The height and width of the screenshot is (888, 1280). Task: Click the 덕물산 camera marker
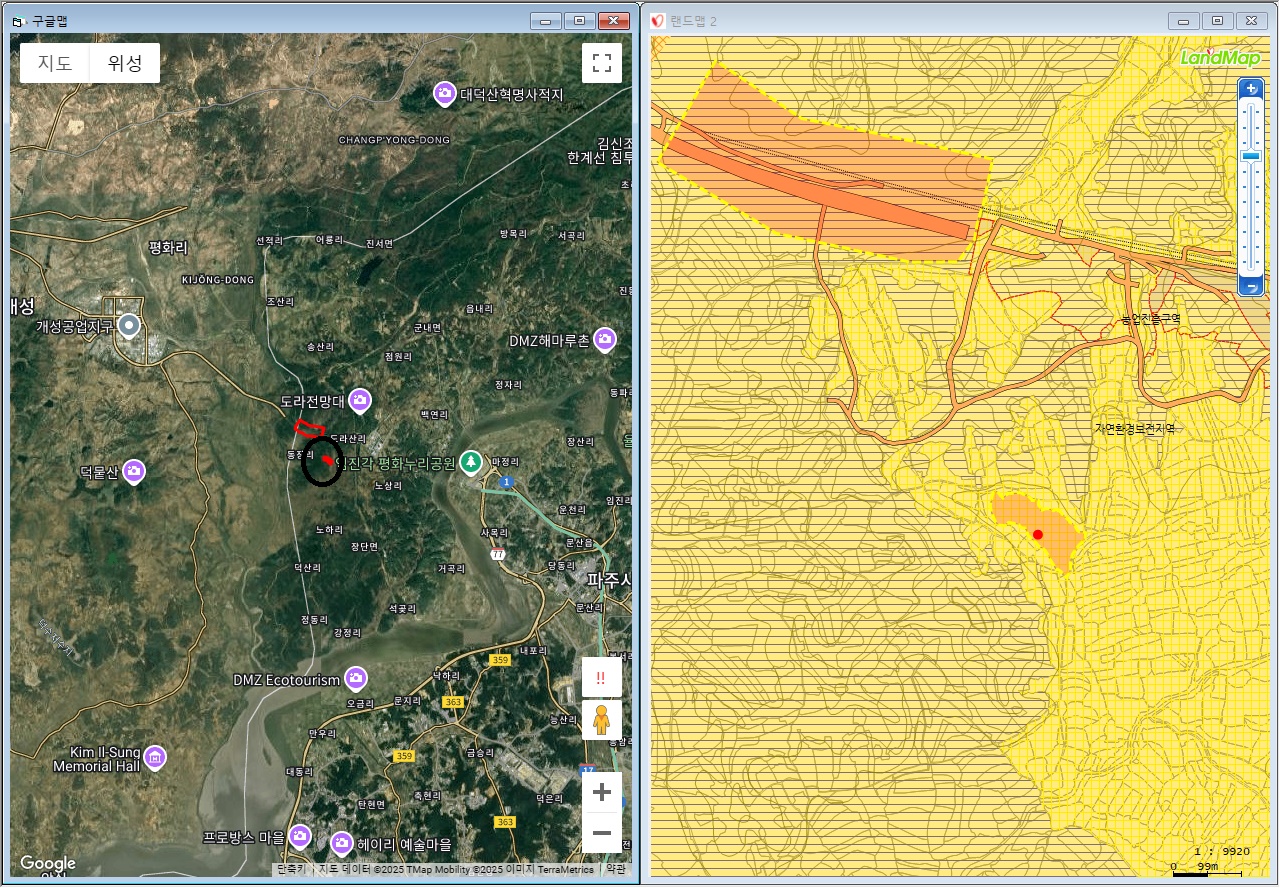pyautogui.click(x=134, y=471)
